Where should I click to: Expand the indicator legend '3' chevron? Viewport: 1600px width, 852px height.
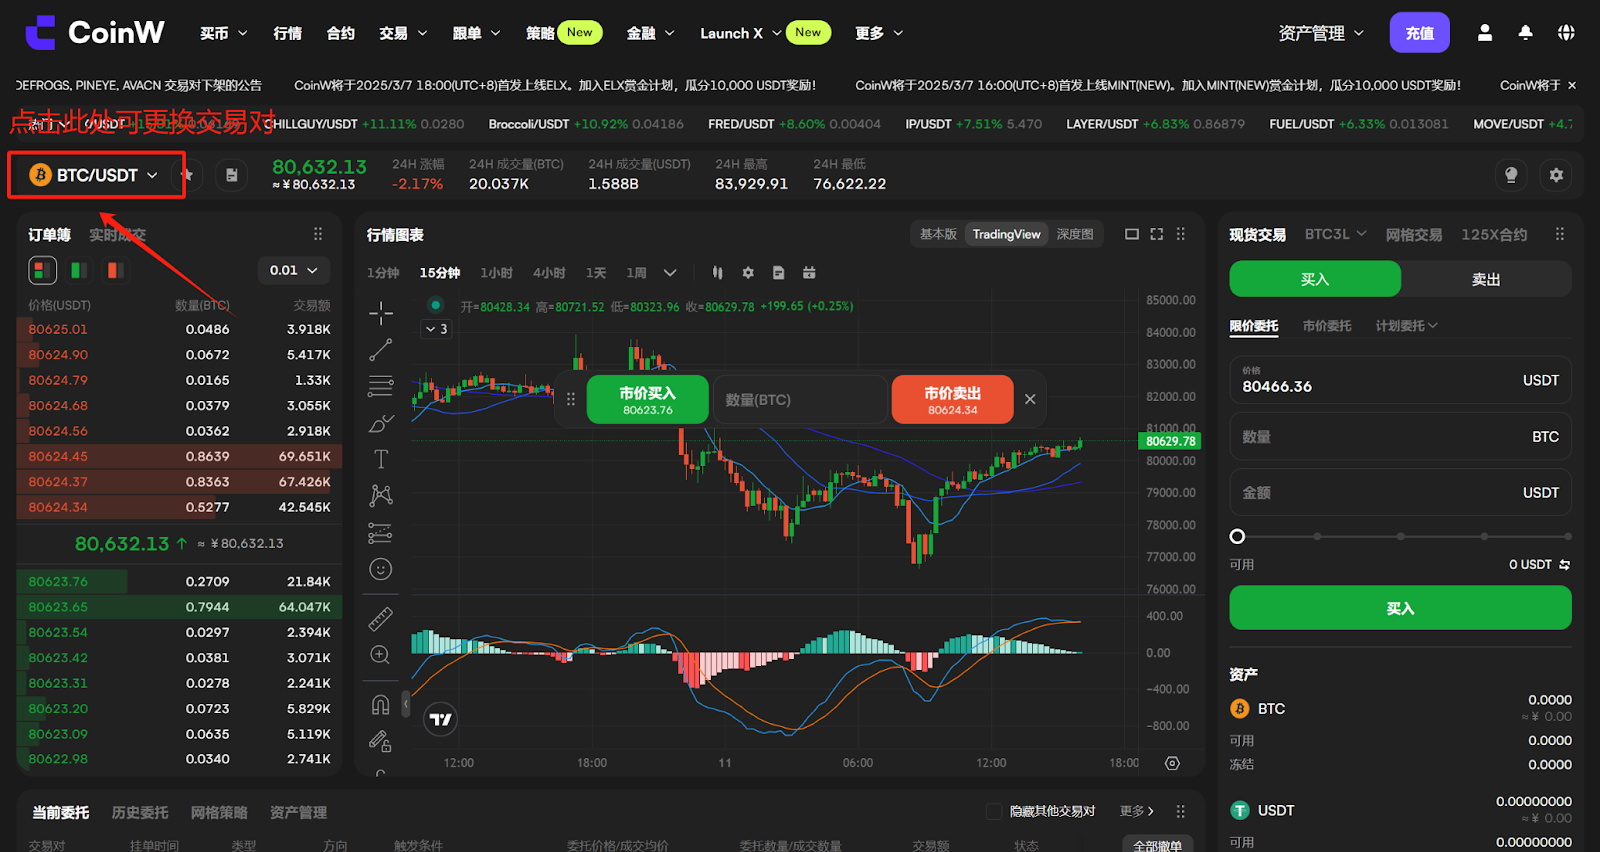(437, 329)
